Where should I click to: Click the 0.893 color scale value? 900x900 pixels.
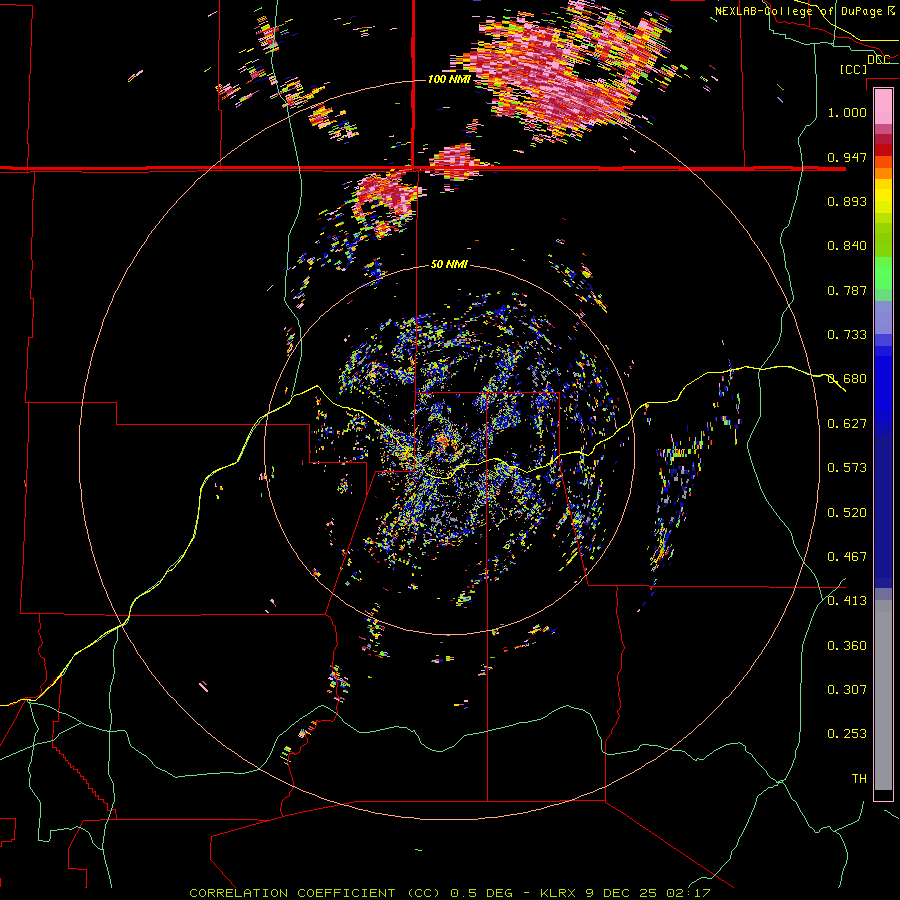tap(847, 201)
